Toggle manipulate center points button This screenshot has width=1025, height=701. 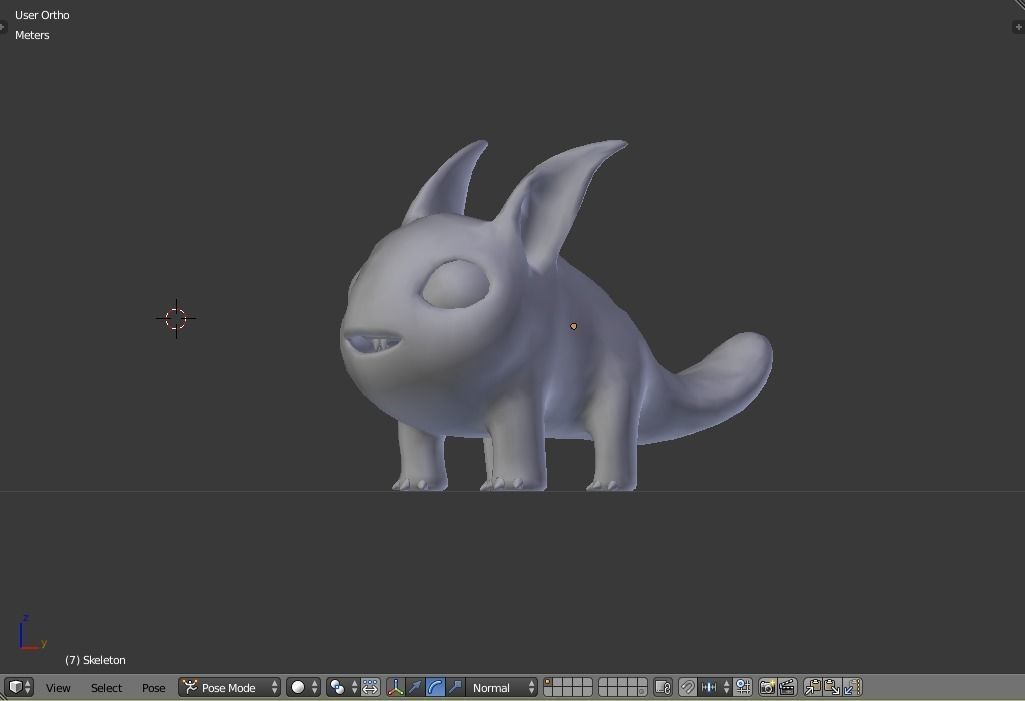click(x=370, y=687)
